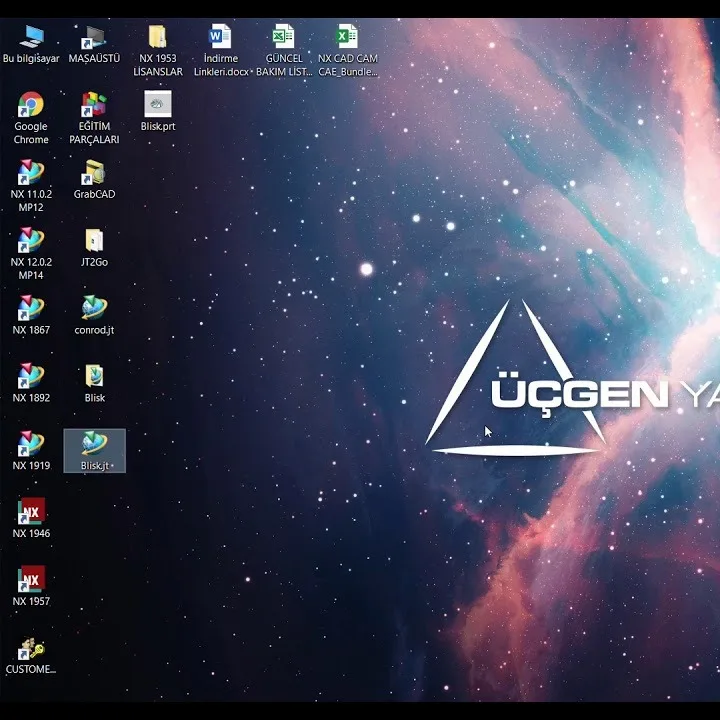Image resolution: width=720 pixels, height=720 pixels.
Task: Open NX 1953 LİSANSLAR folder
Action: (158, 51)
